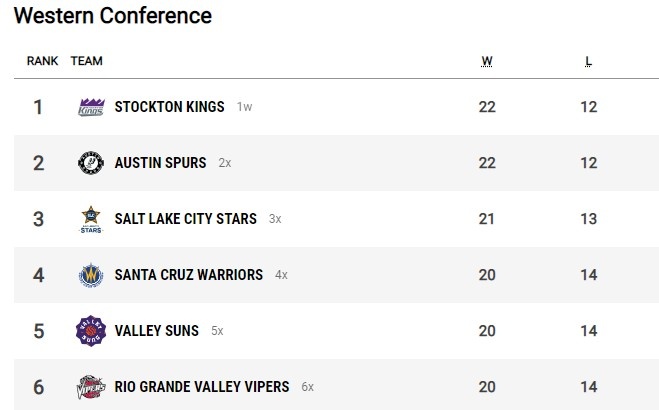This screenshot has width=659, height=410.
Task: Click the Salt Lake City Stars logo
Action: 91,219
